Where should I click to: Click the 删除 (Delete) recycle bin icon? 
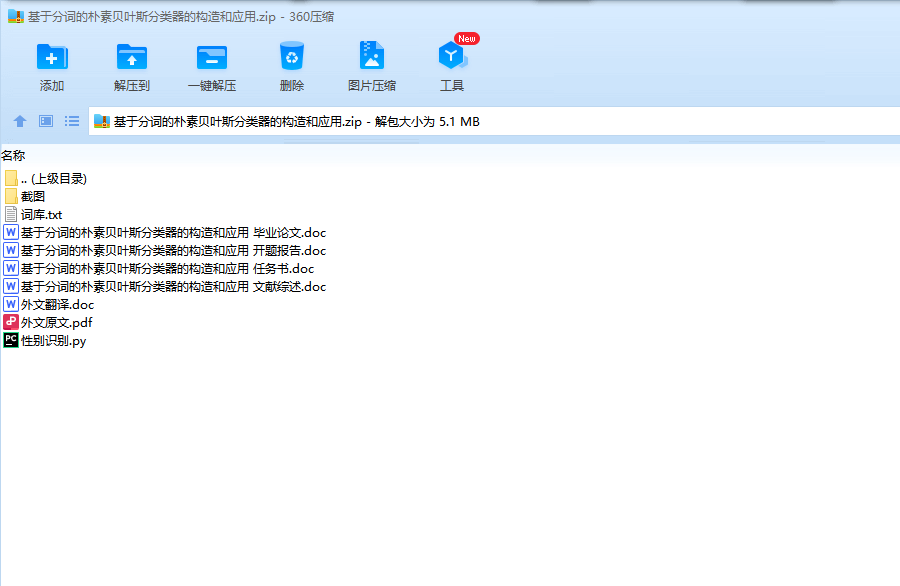coord(292,56)
